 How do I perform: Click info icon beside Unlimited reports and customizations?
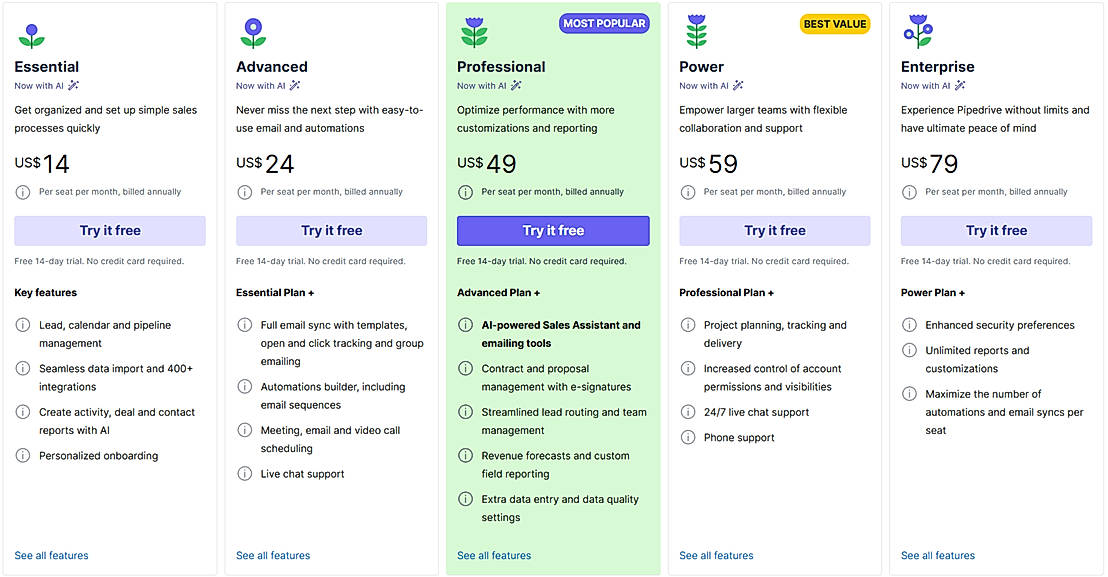click(x=909, y=351)
